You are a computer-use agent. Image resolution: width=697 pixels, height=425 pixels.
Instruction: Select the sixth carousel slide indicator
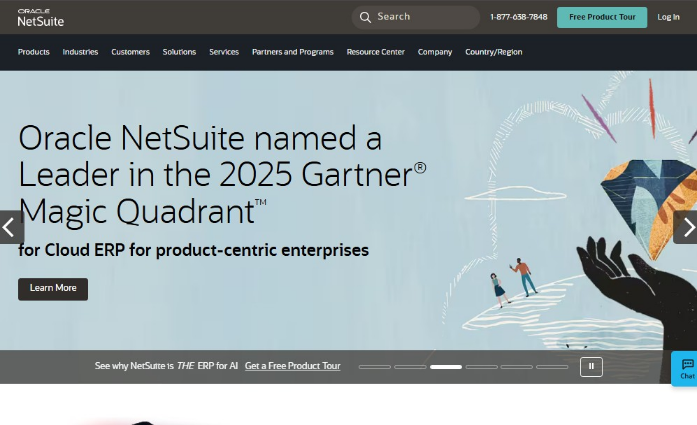(552, 367)
